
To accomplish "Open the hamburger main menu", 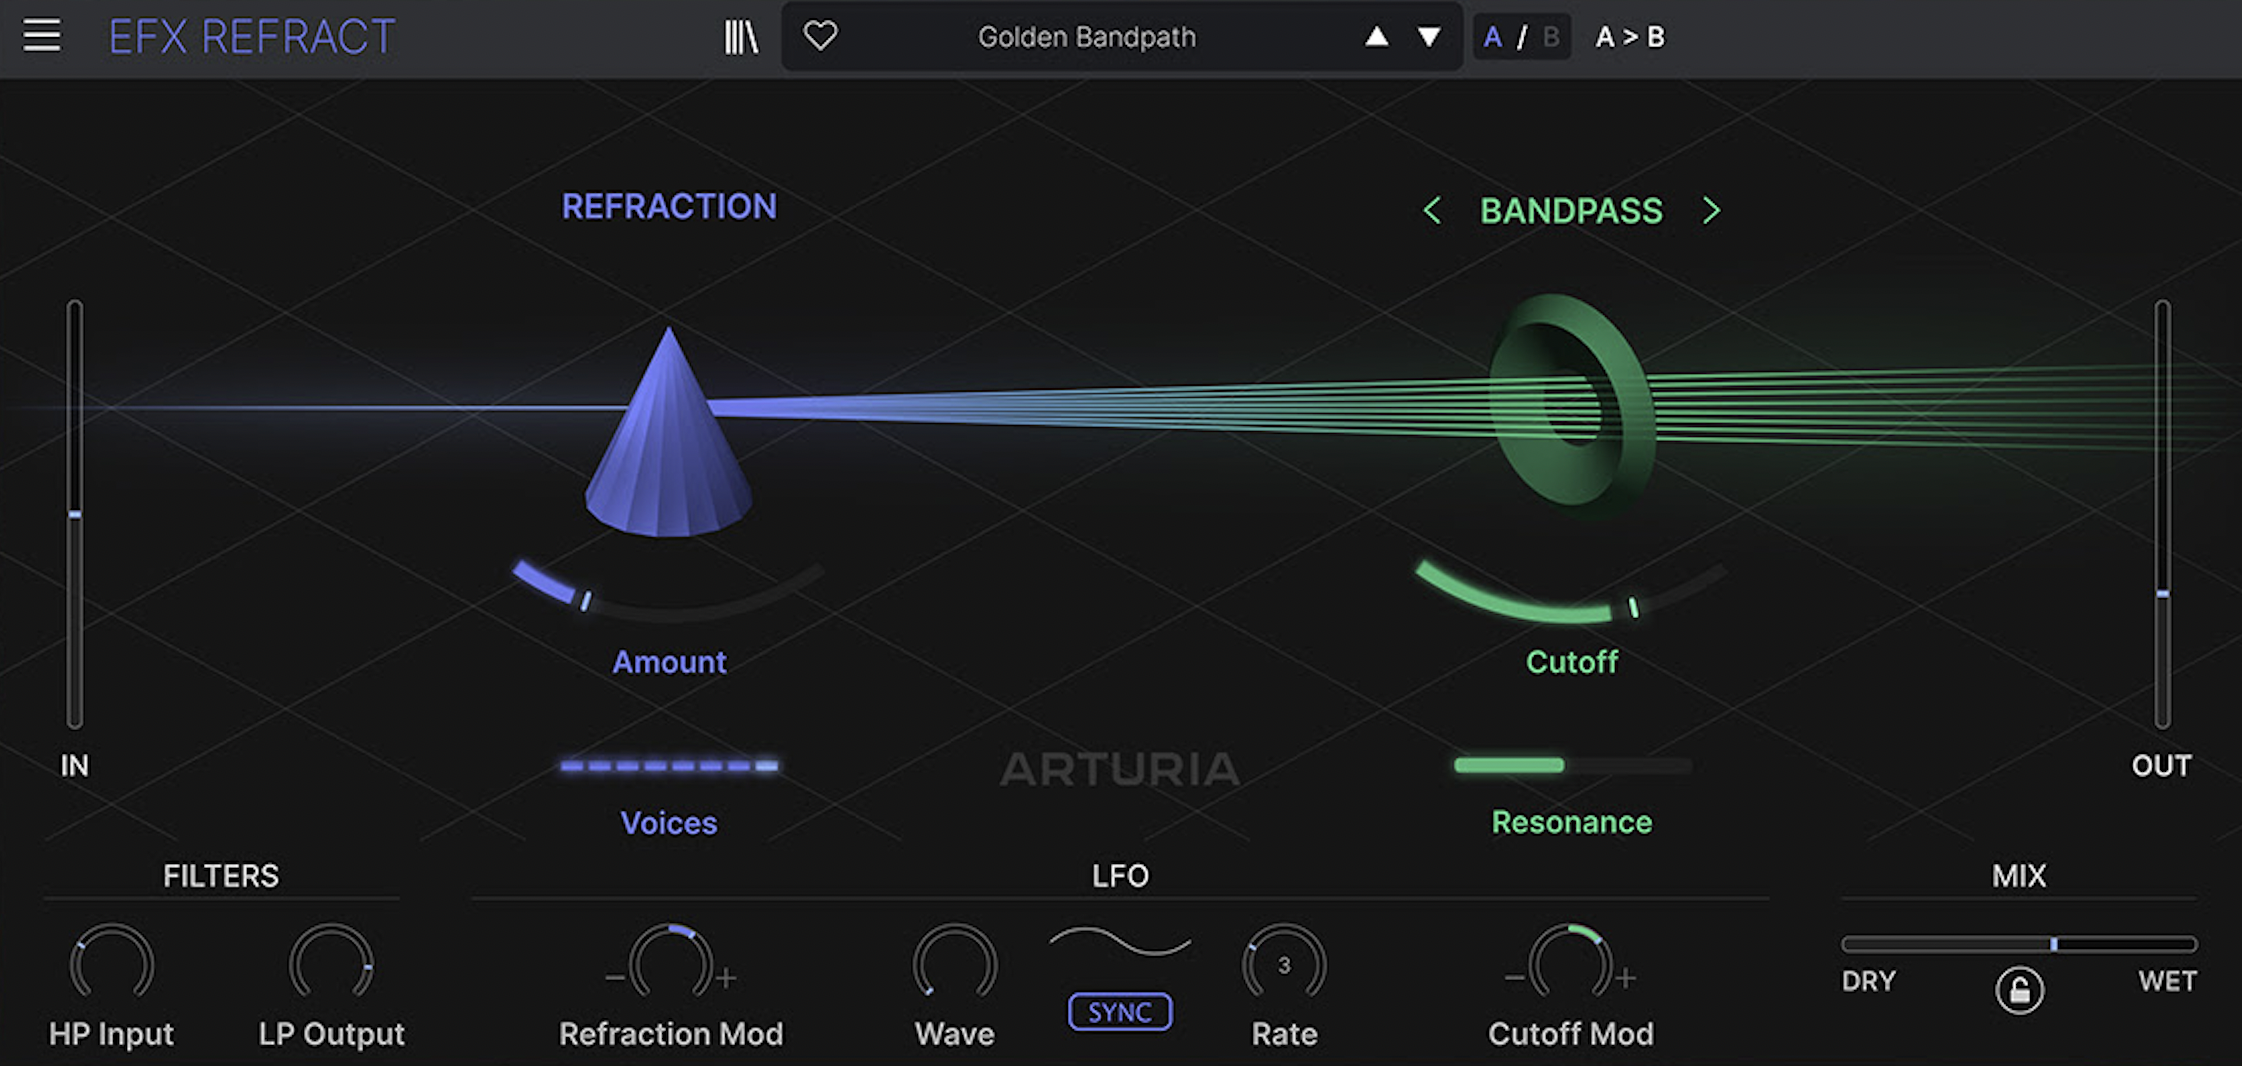I will (x=42, y=36).
